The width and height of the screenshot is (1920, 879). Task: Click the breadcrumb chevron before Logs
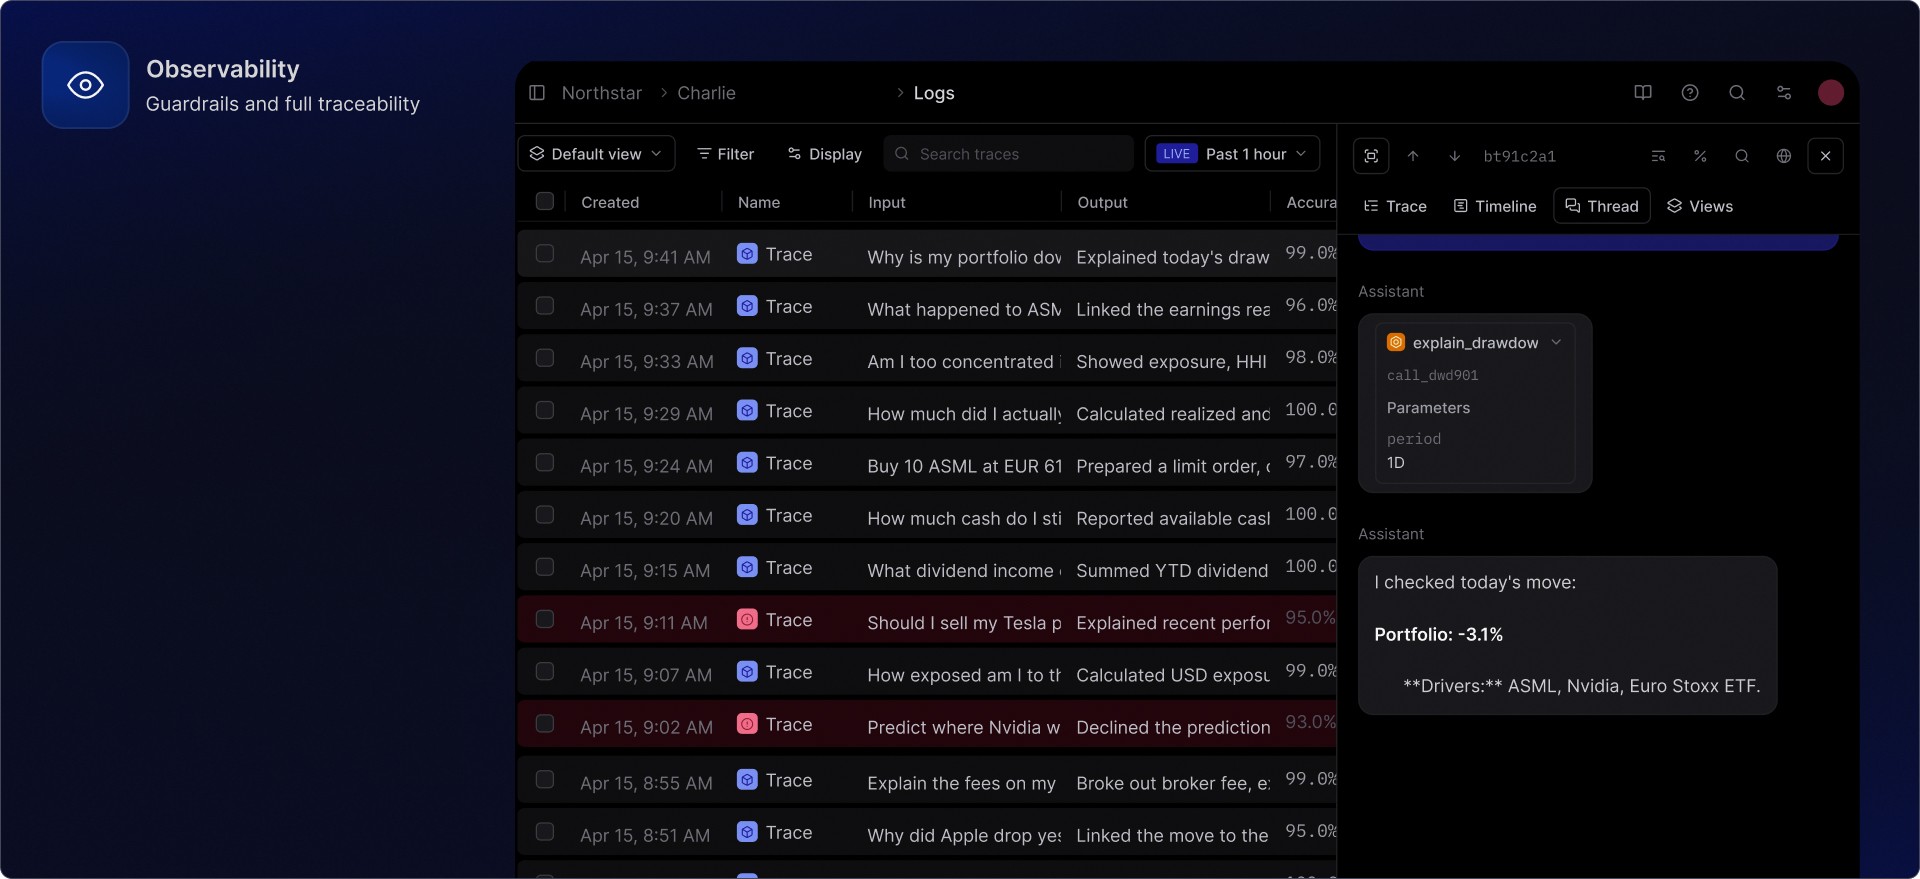point(900,93)
